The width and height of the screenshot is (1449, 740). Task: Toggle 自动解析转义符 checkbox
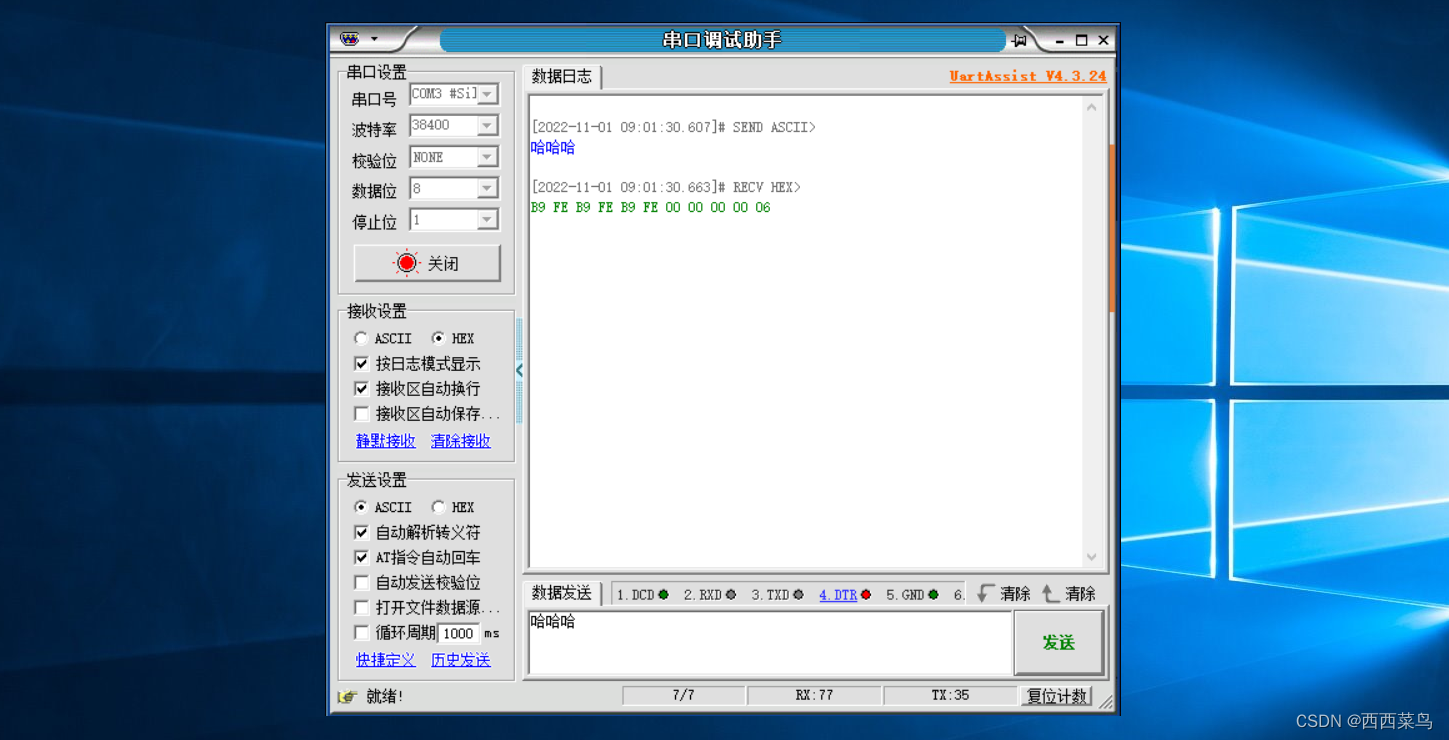pyautogui.click(x=362, y=532)
